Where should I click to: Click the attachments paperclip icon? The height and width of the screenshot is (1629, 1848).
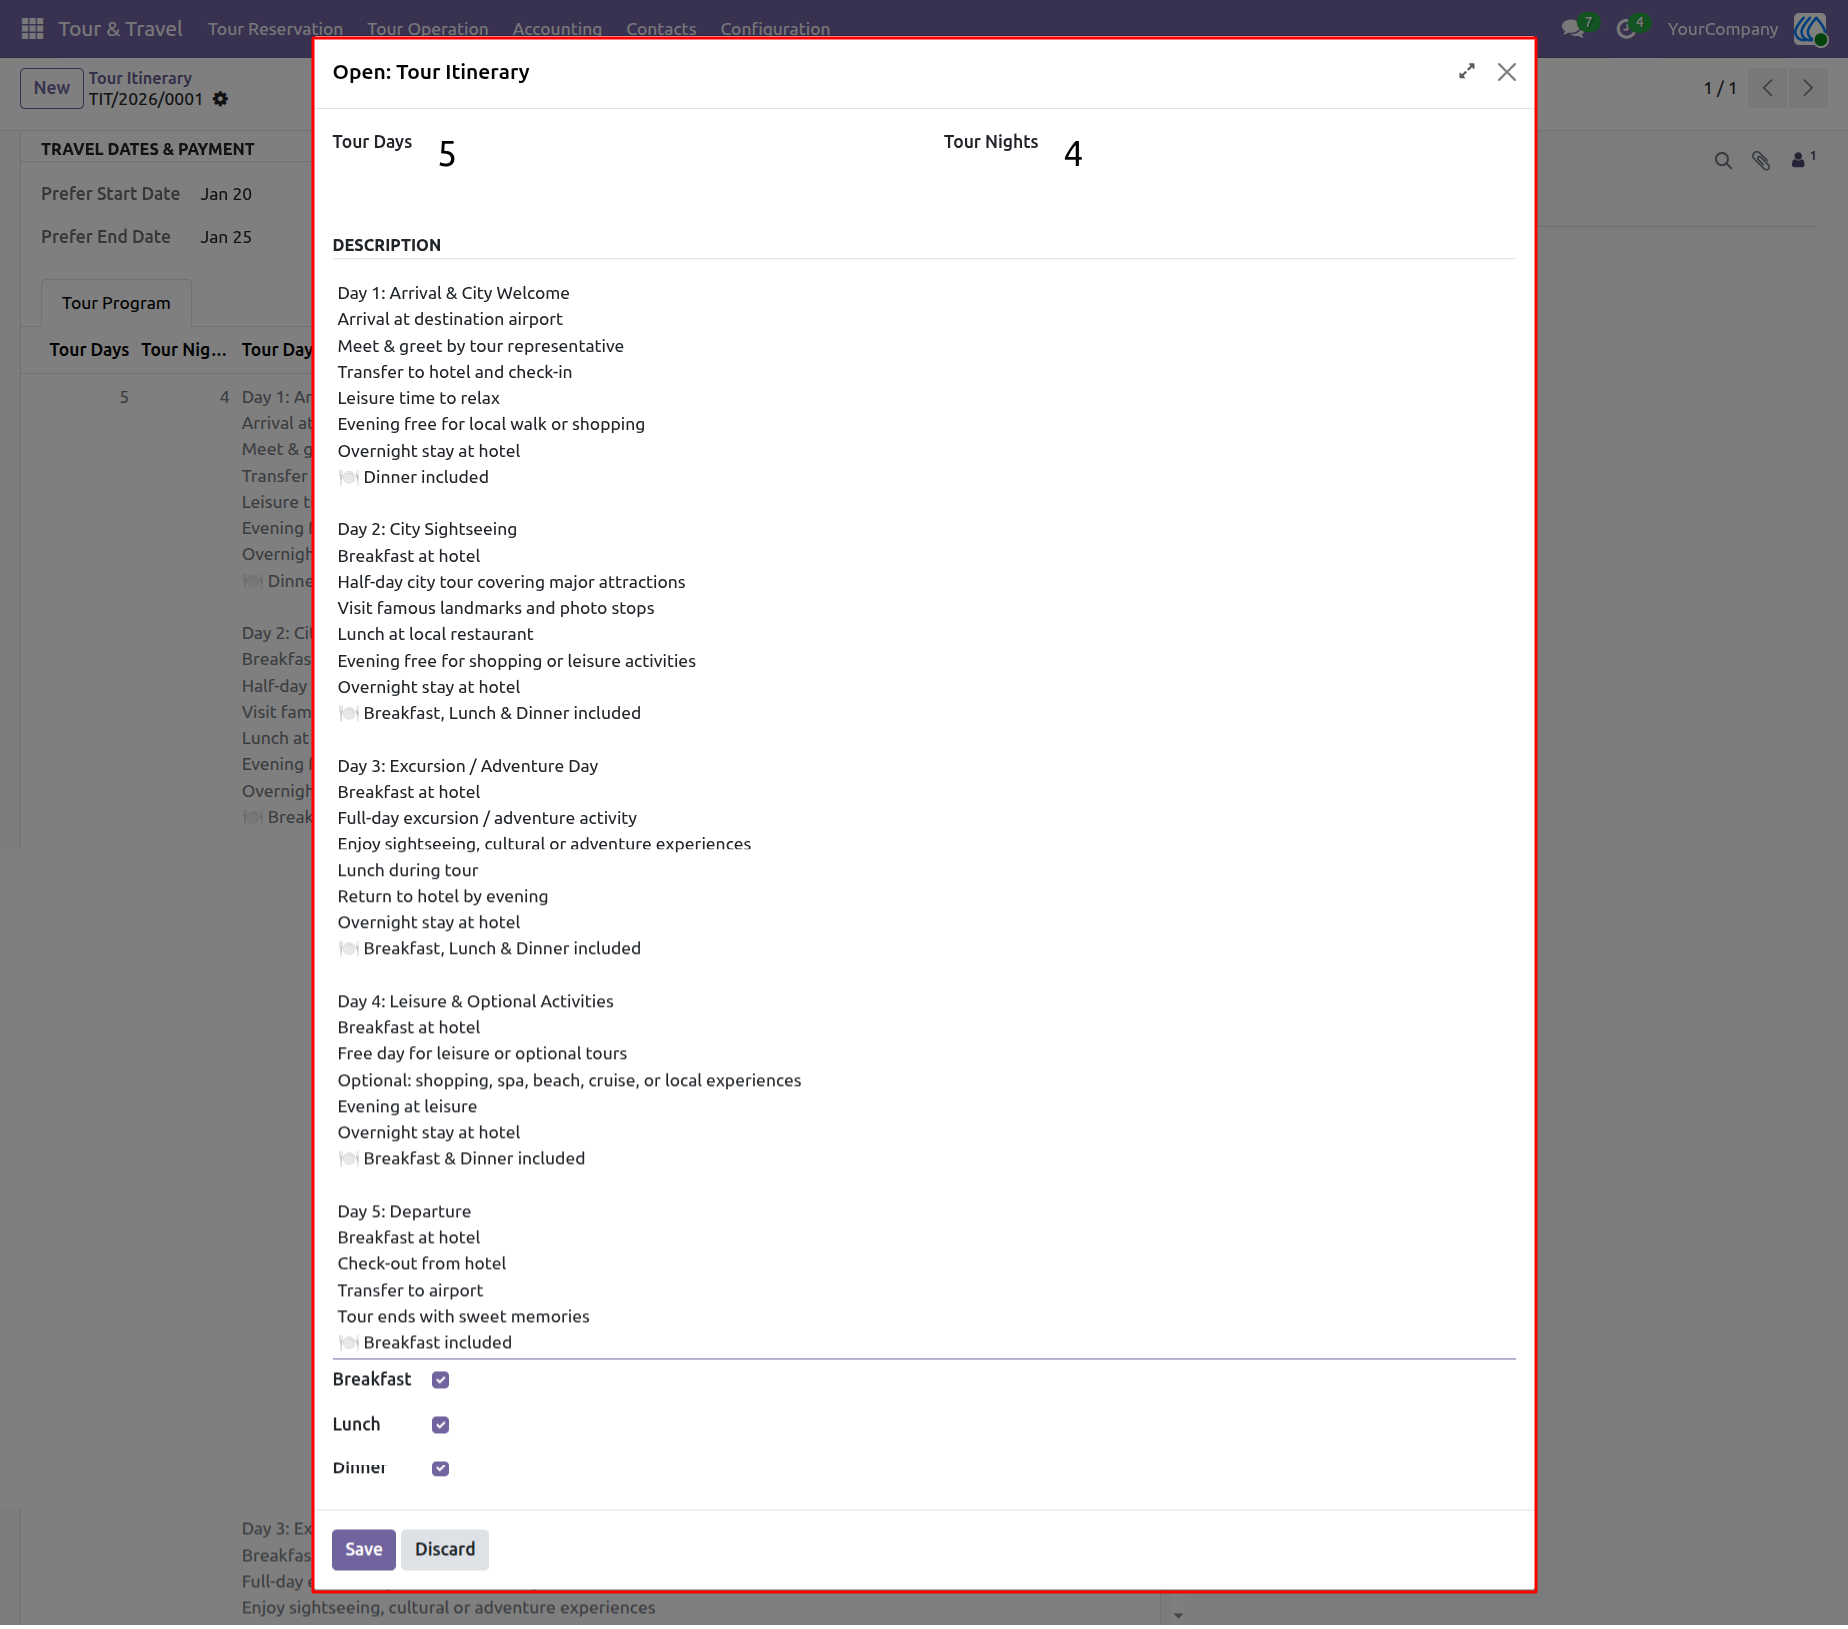(1761, 161)
